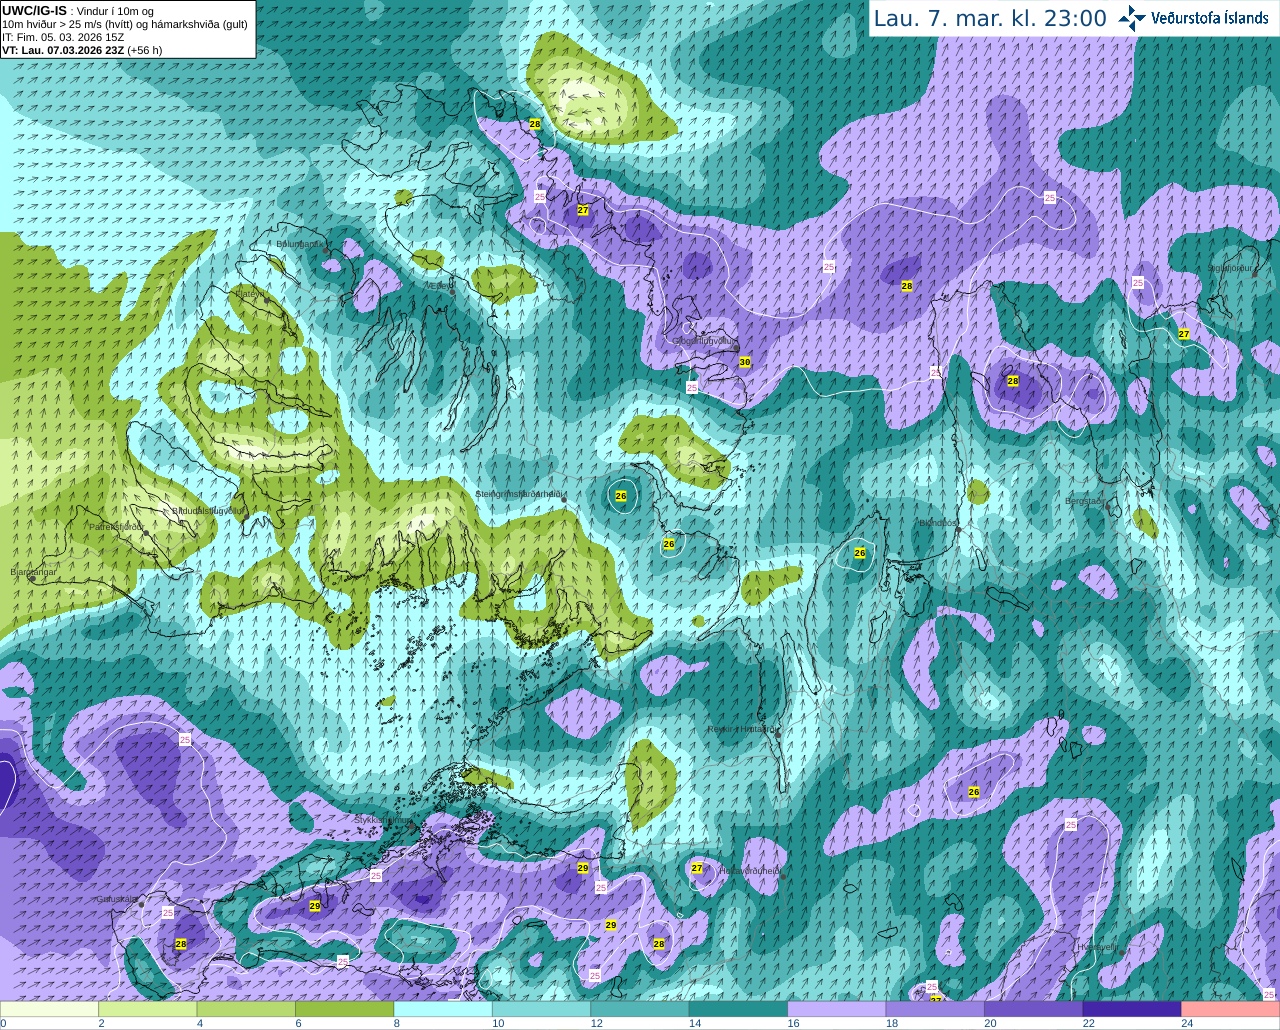
Task: Click the Siglufjörður station label
Action: tap(1229, 268)
